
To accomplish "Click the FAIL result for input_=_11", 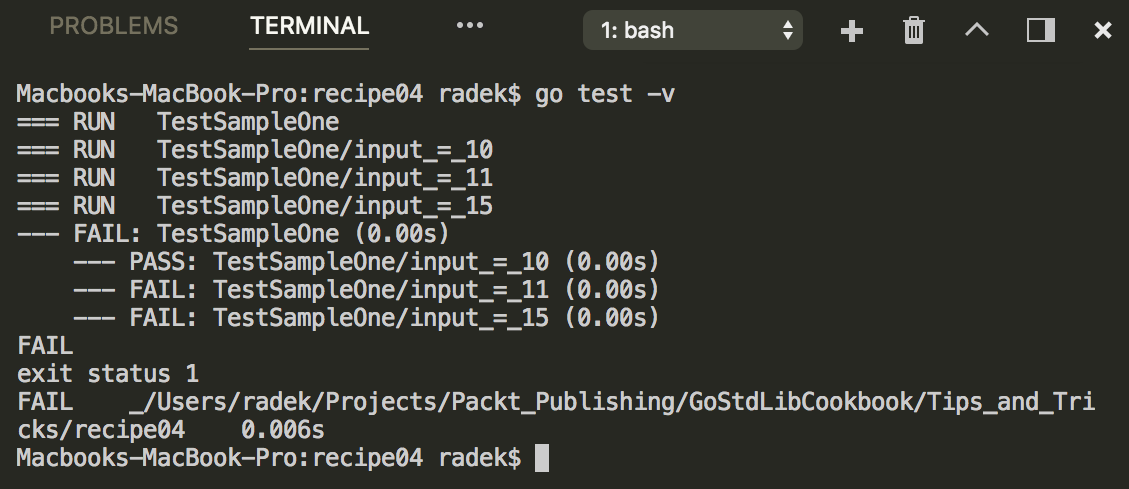I will click(366, 290).
